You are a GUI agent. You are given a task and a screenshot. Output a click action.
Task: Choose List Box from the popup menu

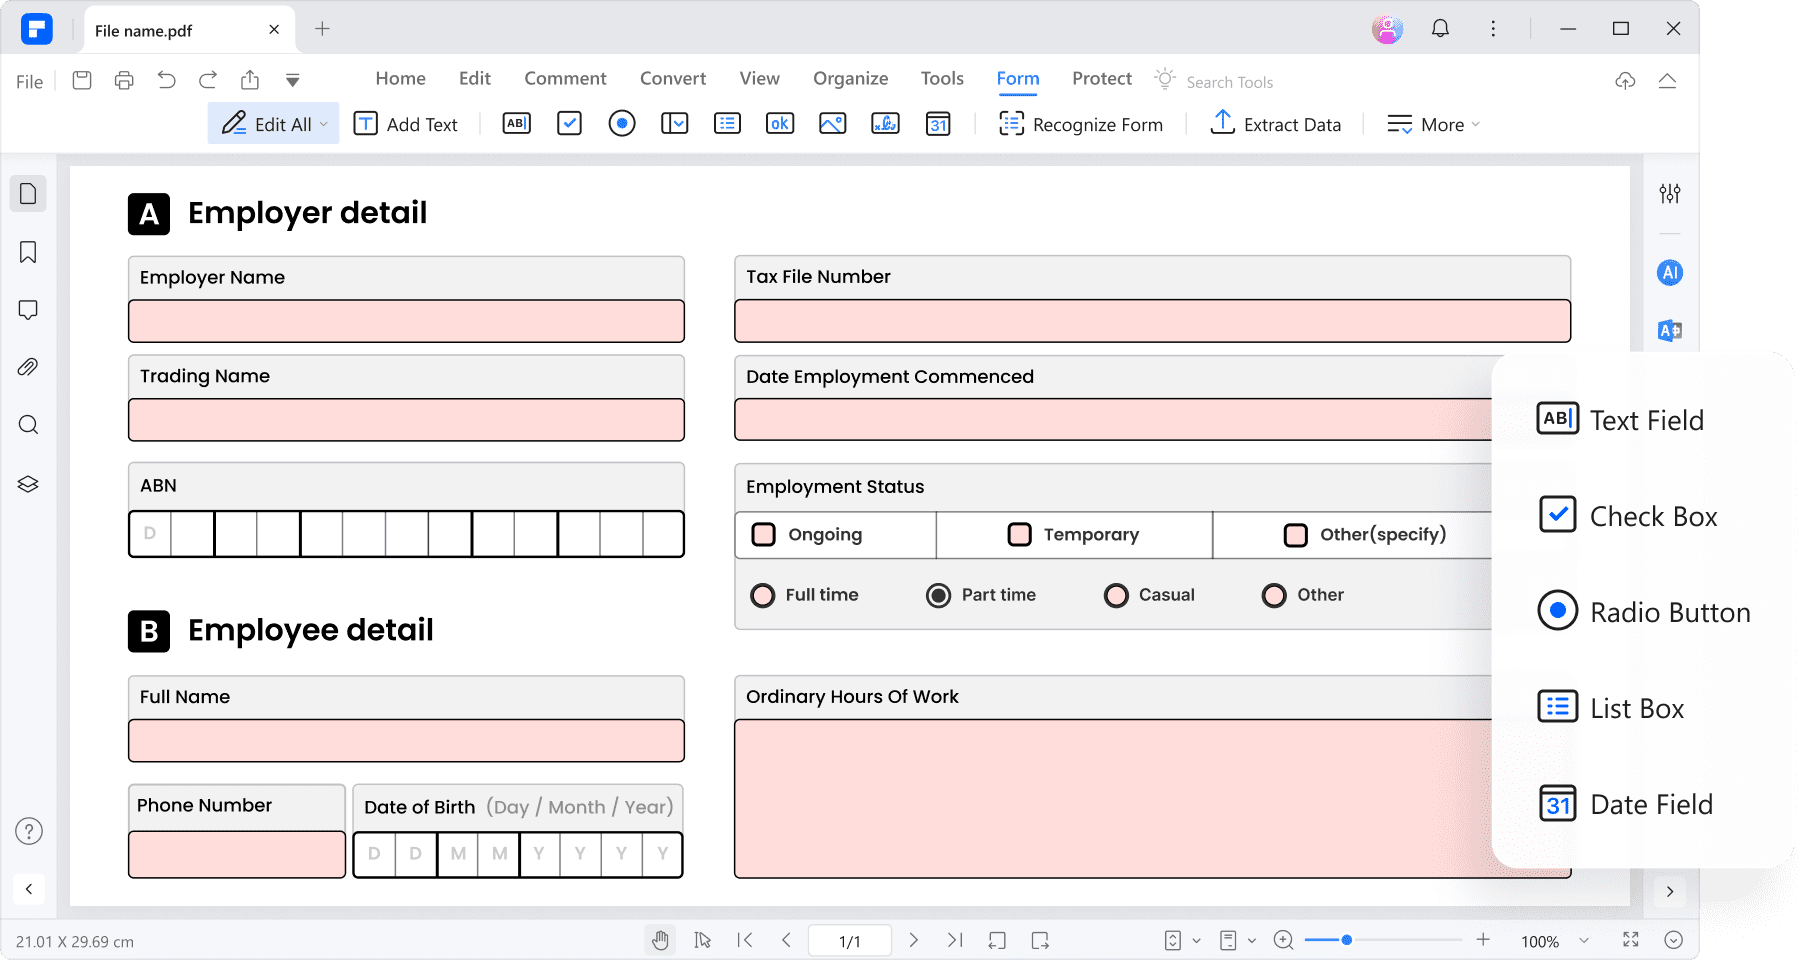(x=1610, y=708)
